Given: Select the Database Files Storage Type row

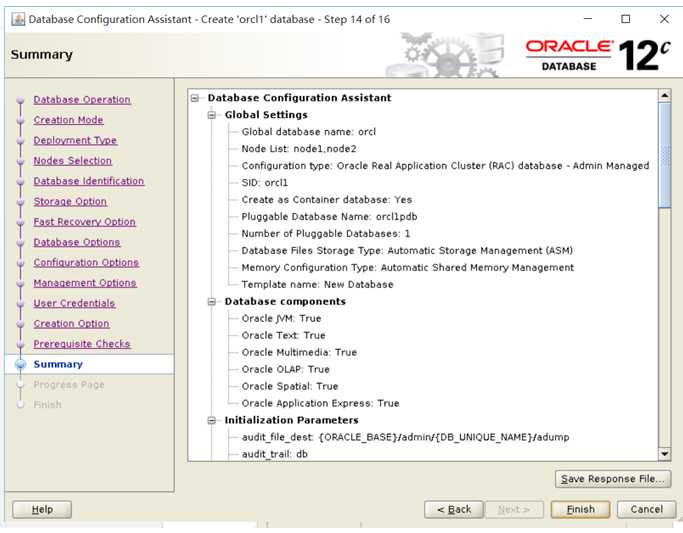Looking at the screenshot, I should click(x=407, y=251).
